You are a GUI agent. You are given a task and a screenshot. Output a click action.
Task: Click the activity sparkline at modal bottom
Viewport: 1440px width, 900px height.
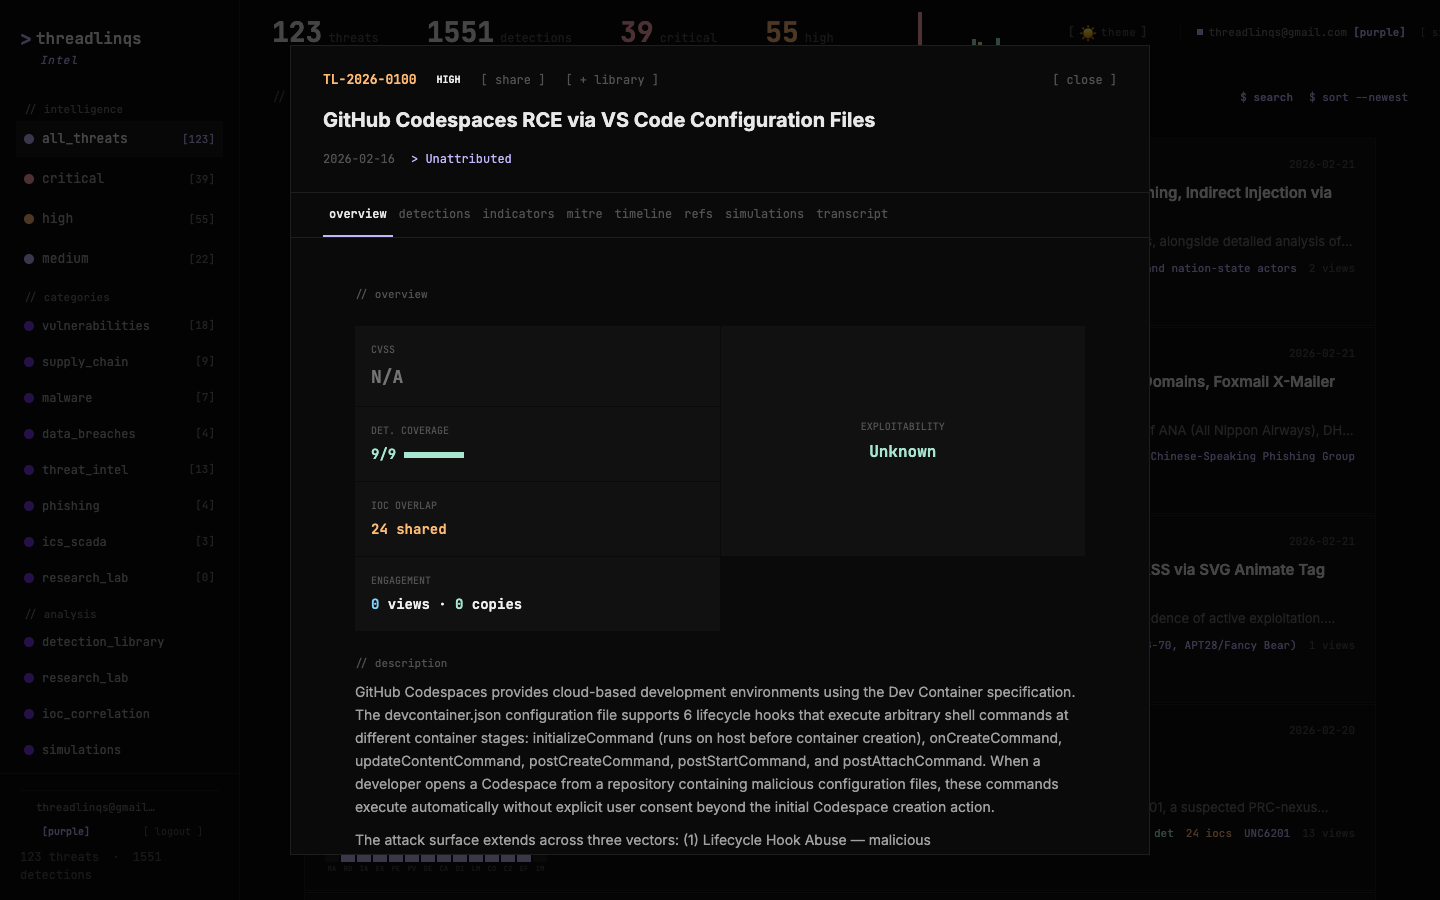[x=435, y=858]
